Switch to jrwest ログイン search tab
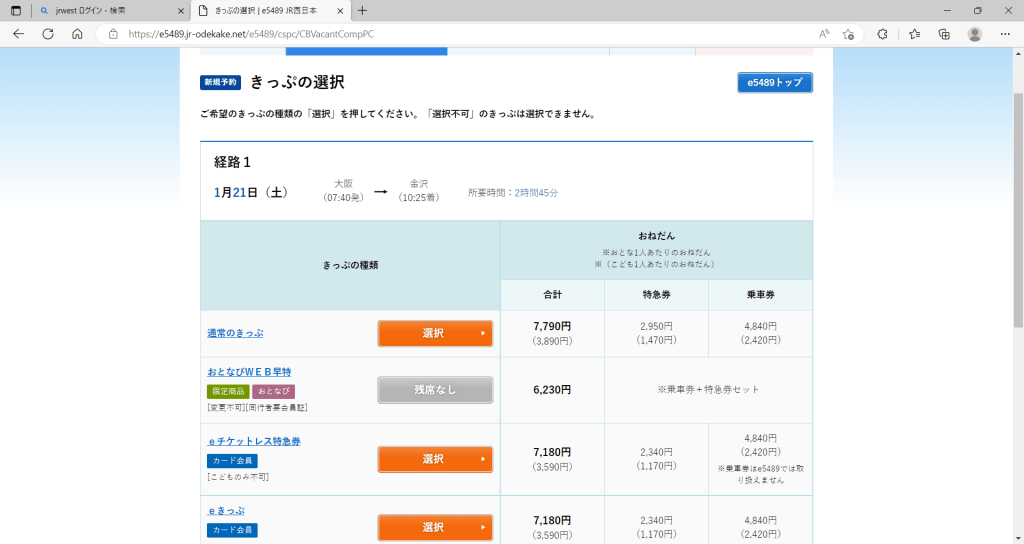The height and width of the screenshot is (544, 1024). click(105, 10)
